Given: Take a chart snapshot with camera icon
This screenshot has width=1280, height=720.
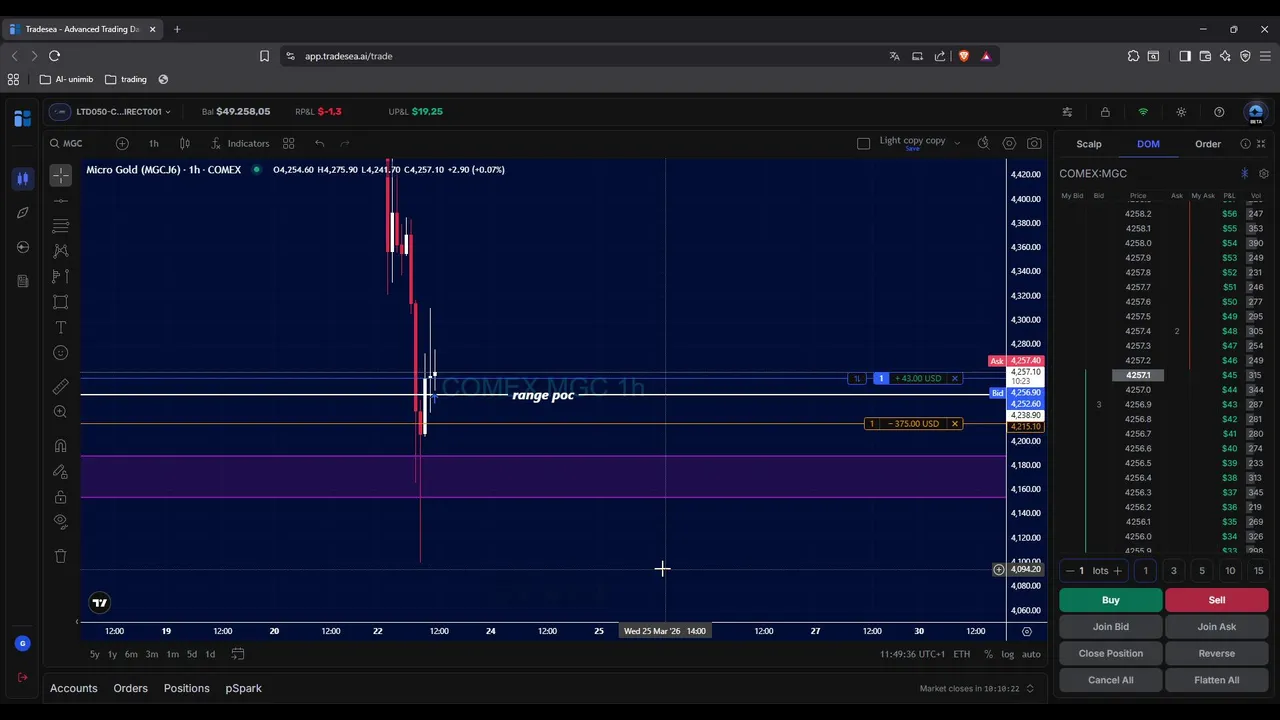Looking at the screenshot, I should pyautogui.click(x=1034, y=144).
